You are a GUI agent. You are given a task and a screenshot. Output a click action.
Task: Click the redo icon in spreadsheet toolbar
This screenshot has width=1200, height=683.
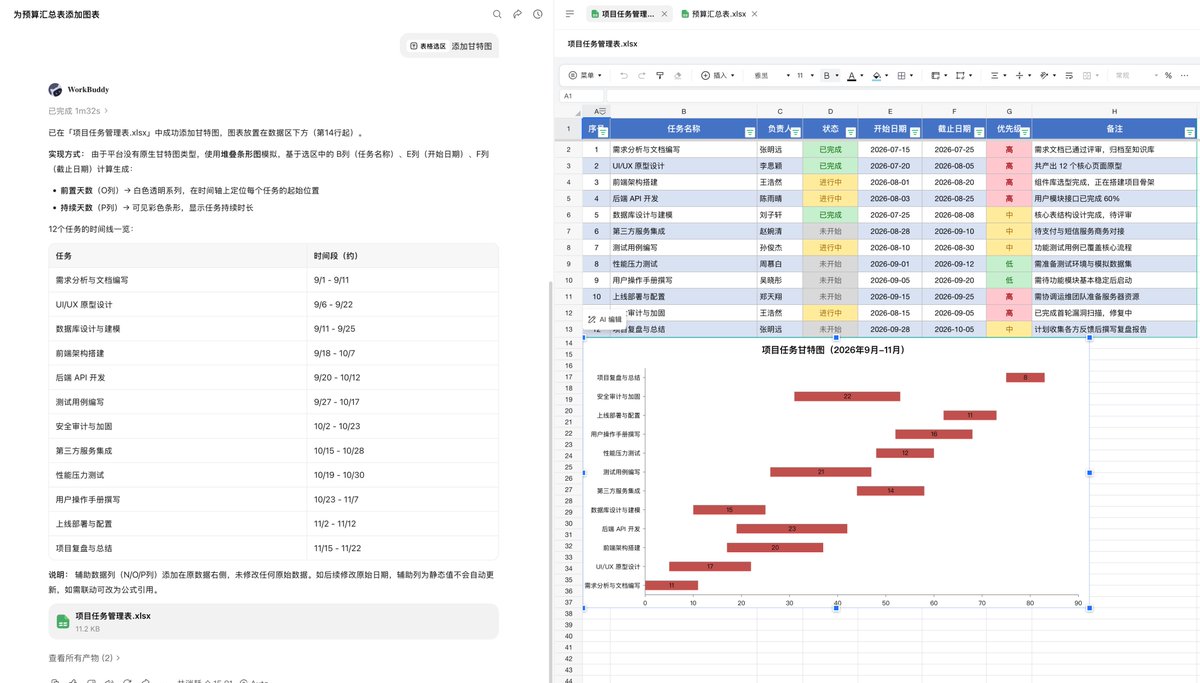pyautogui.click(x=642, y=75)
